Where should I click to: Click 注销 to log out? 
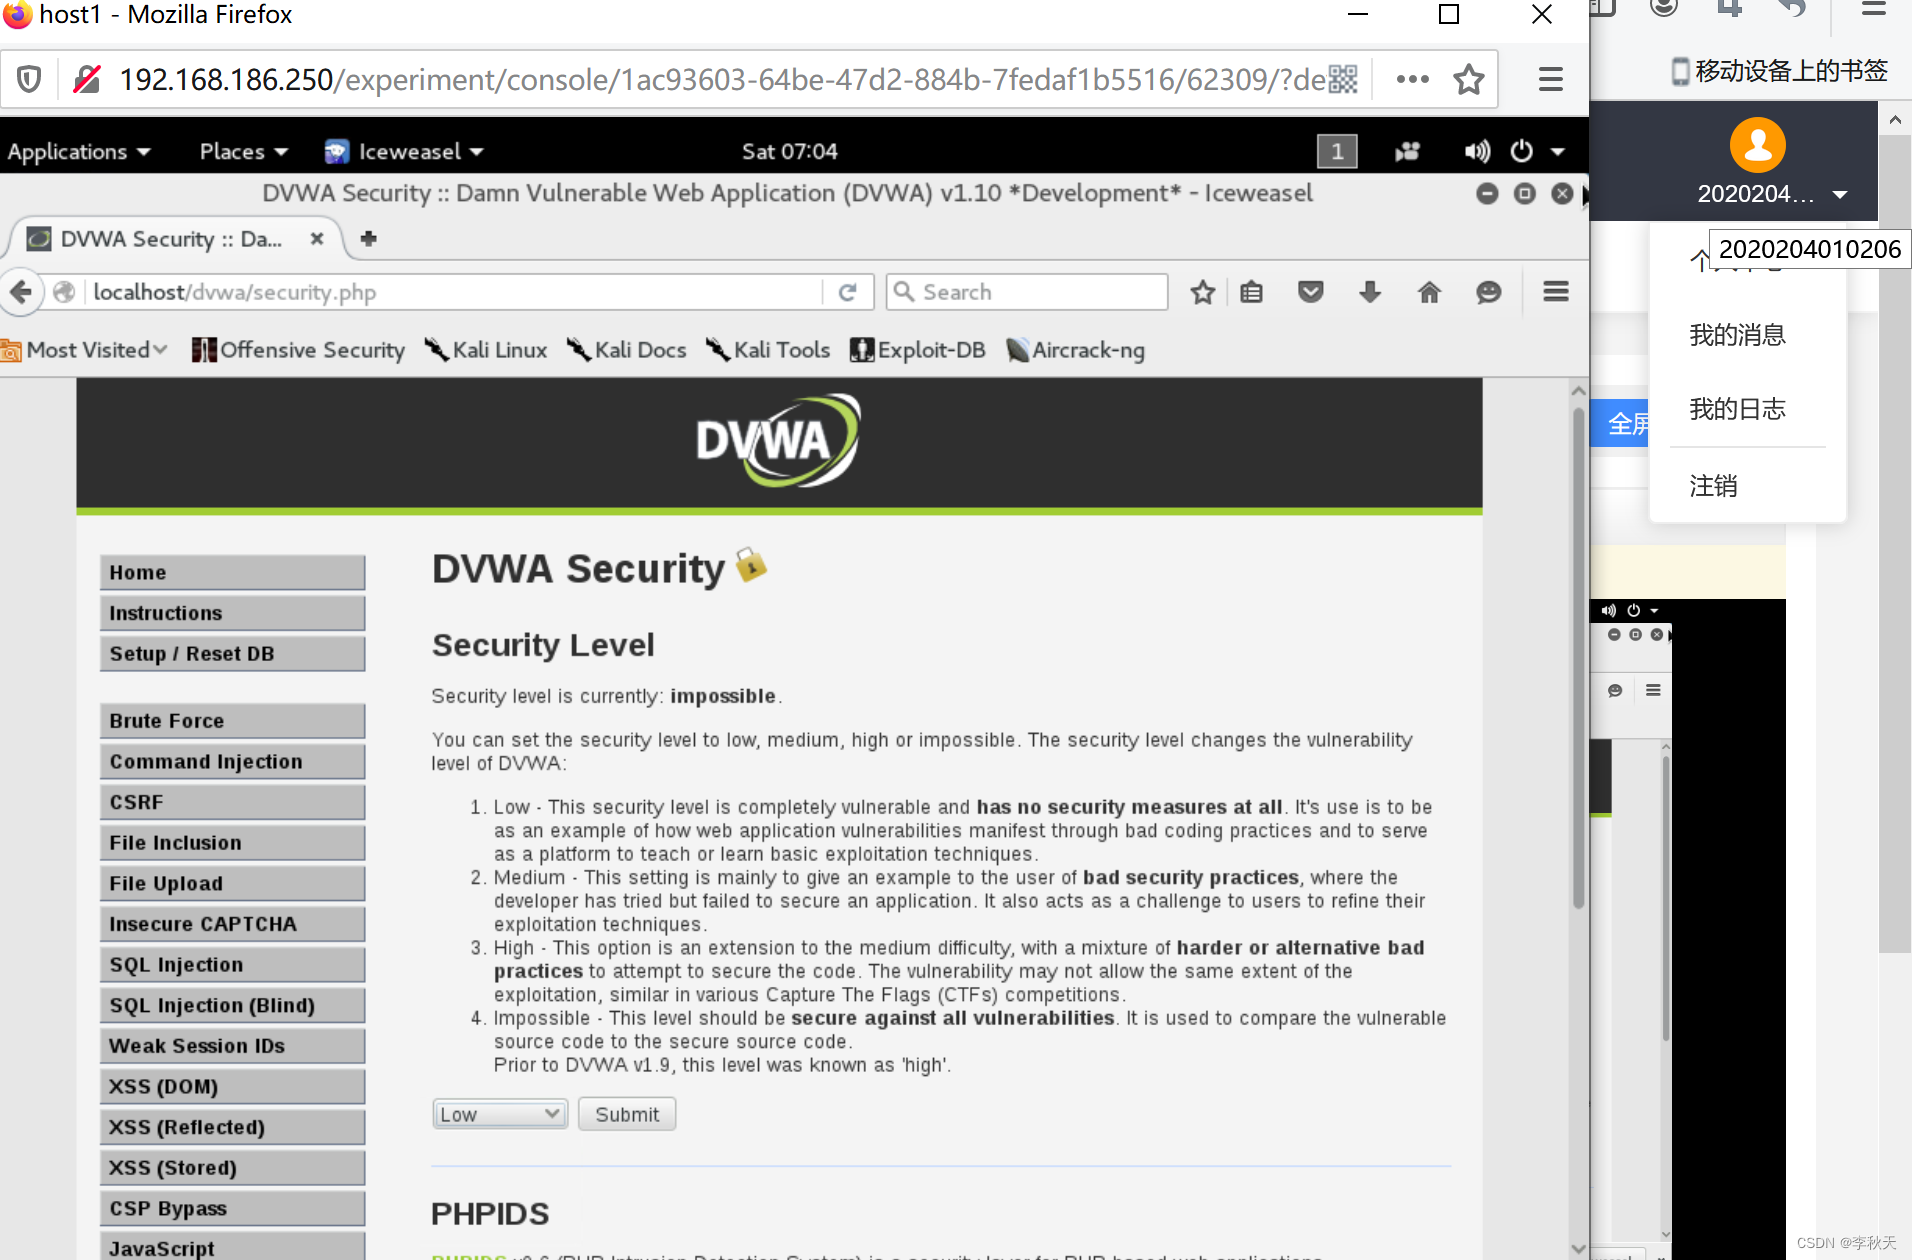1713,486
